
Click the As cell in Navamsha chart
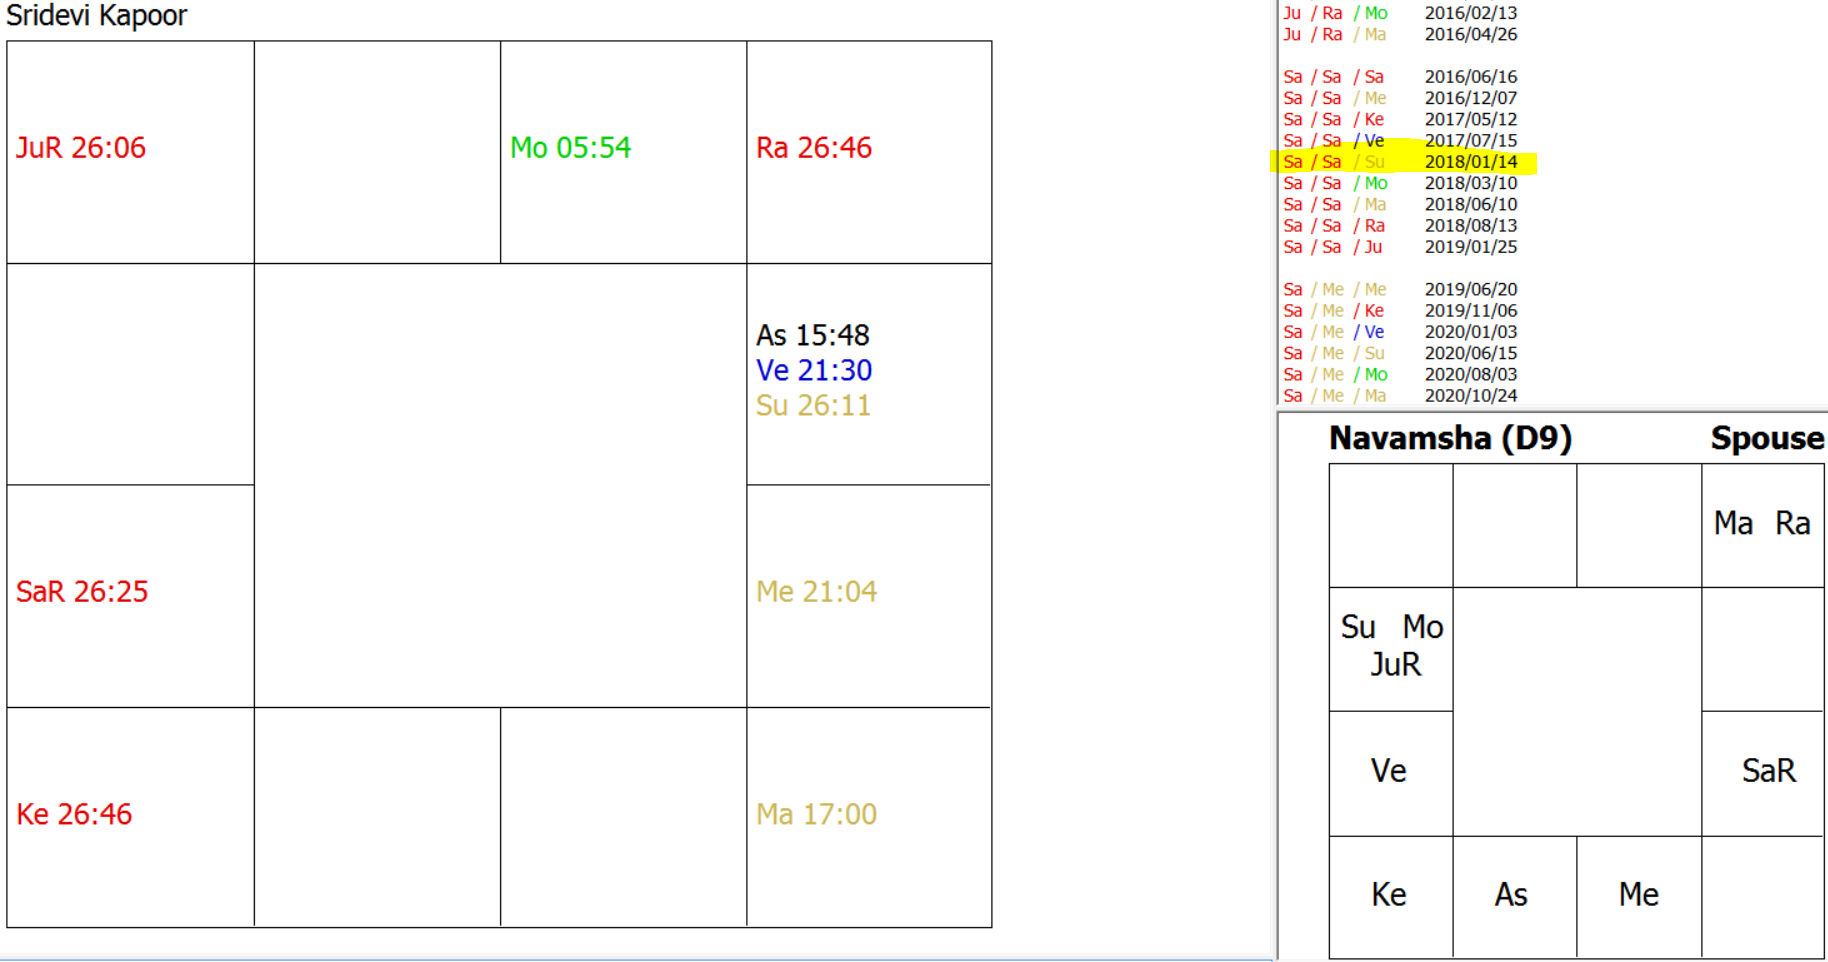pyautogui.click(x=1511, y=895)
